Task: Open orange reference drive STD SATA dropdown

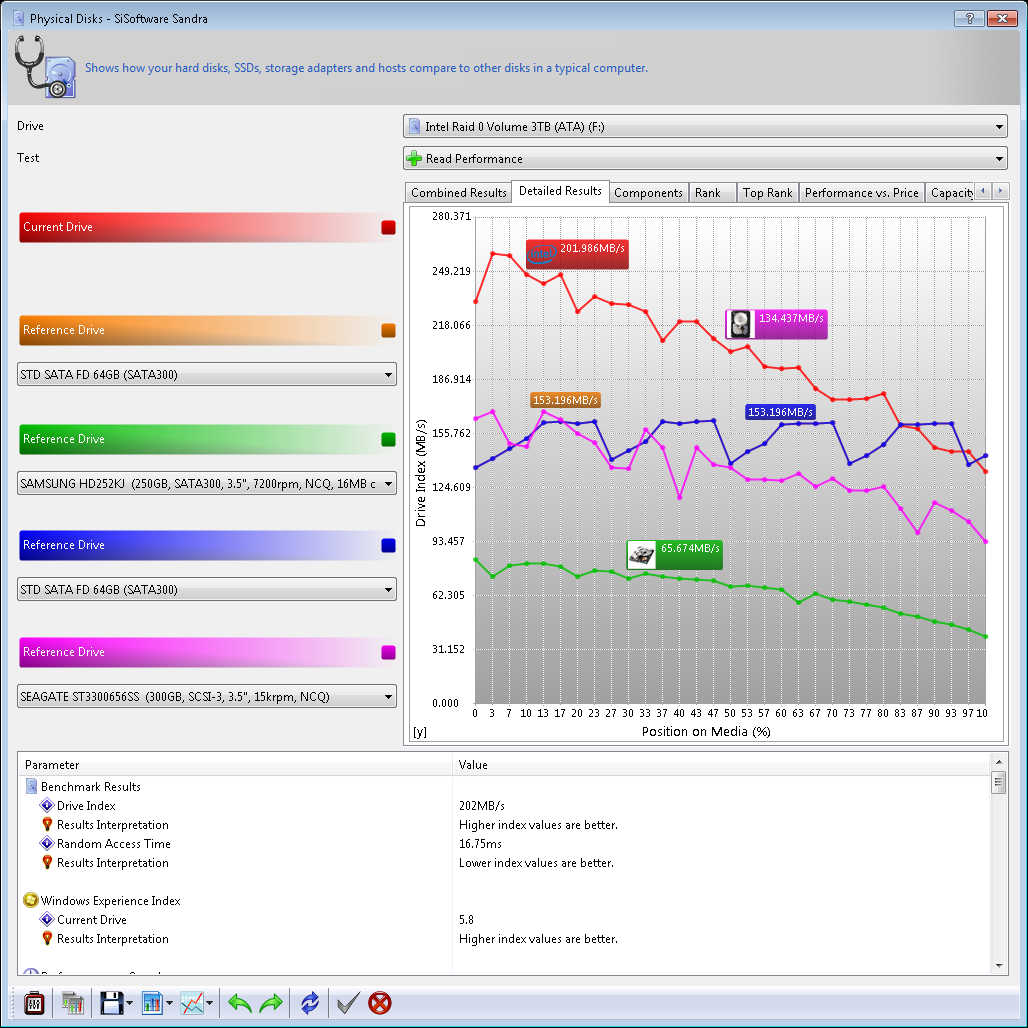Action: click(207, 374)
